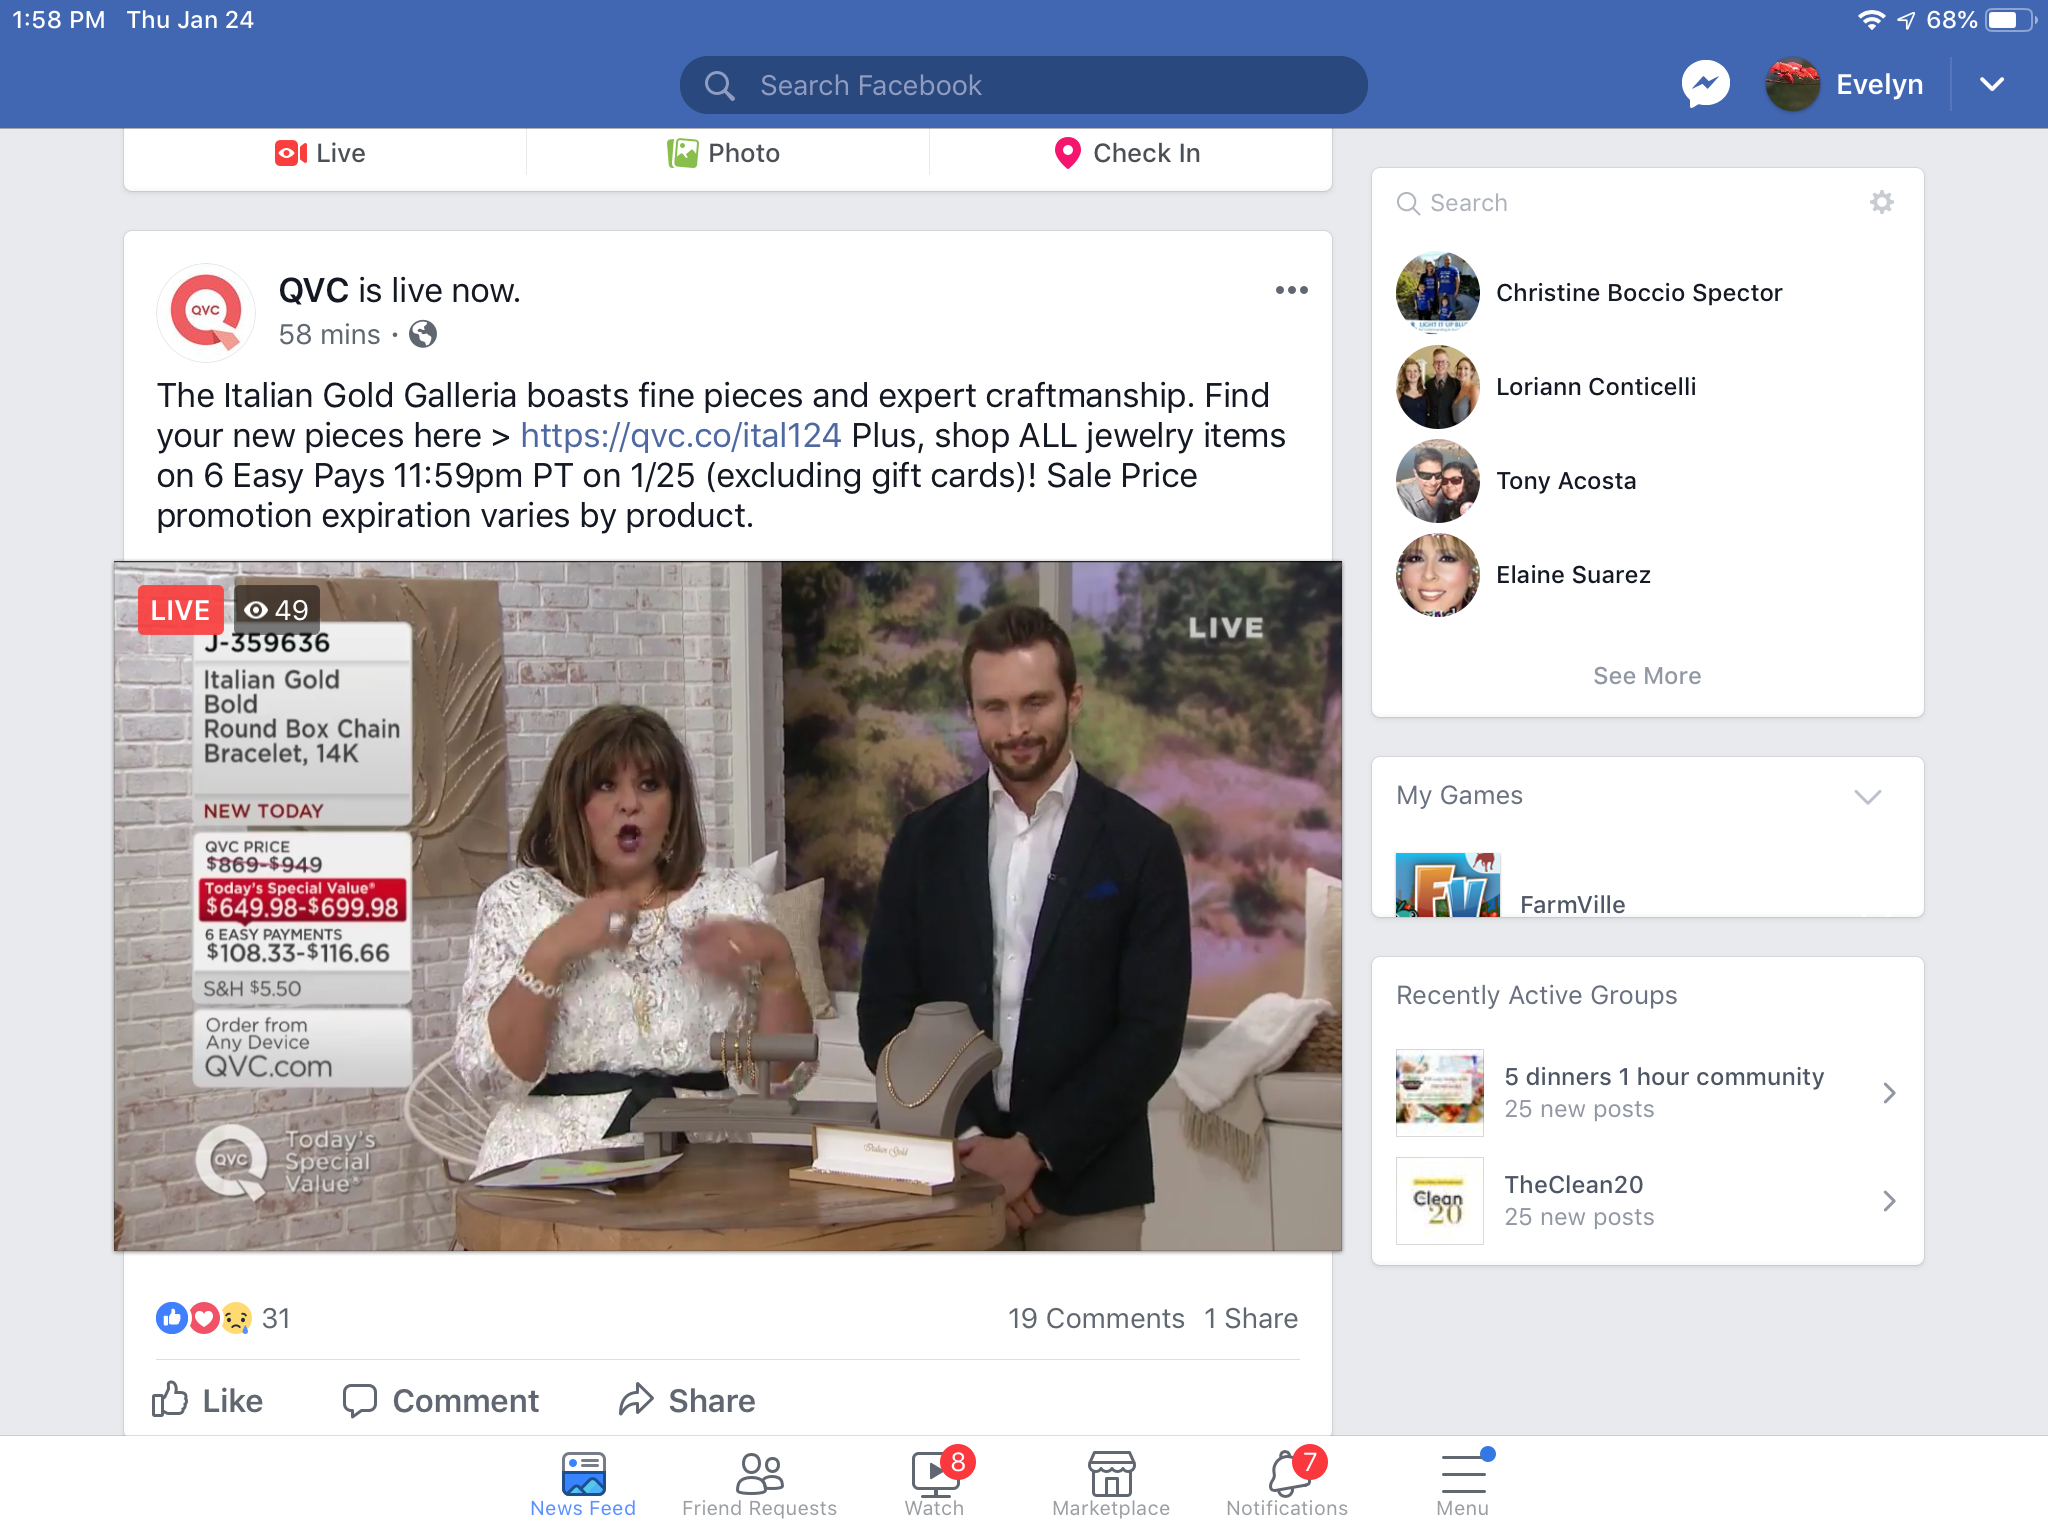Viewport: 2048px width, 1536px height.
Task: Open Watch tab
Action: (x=935, y=1484)
